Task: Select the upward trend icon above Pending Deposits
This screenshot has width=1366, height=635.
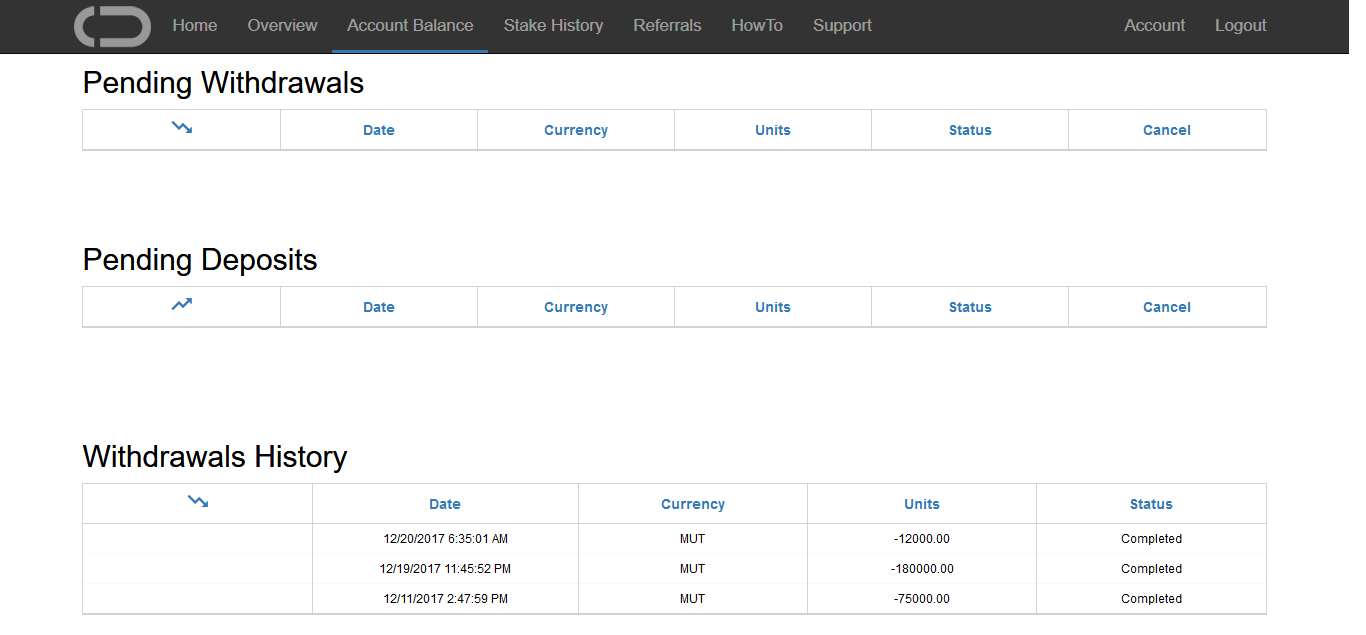Action: 181,306
